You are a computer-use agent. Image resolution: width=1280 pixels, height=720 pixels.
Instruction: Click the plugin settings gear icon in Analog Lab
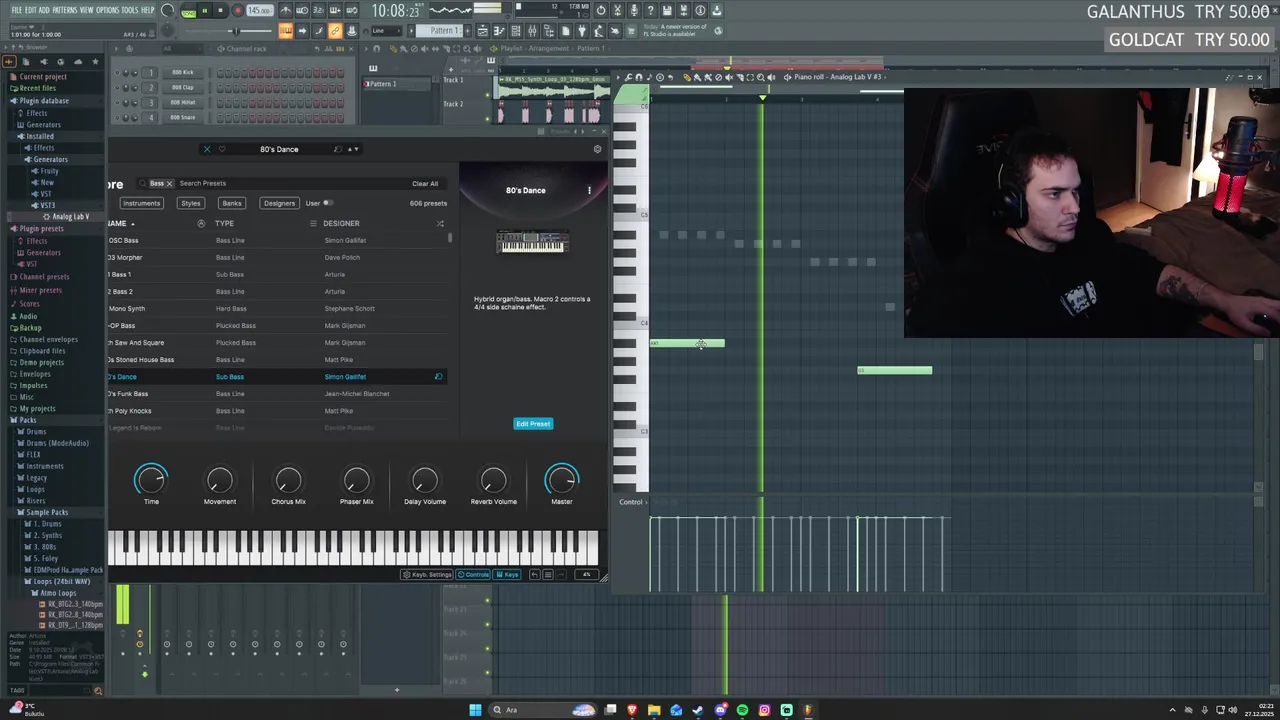[597, 149]
